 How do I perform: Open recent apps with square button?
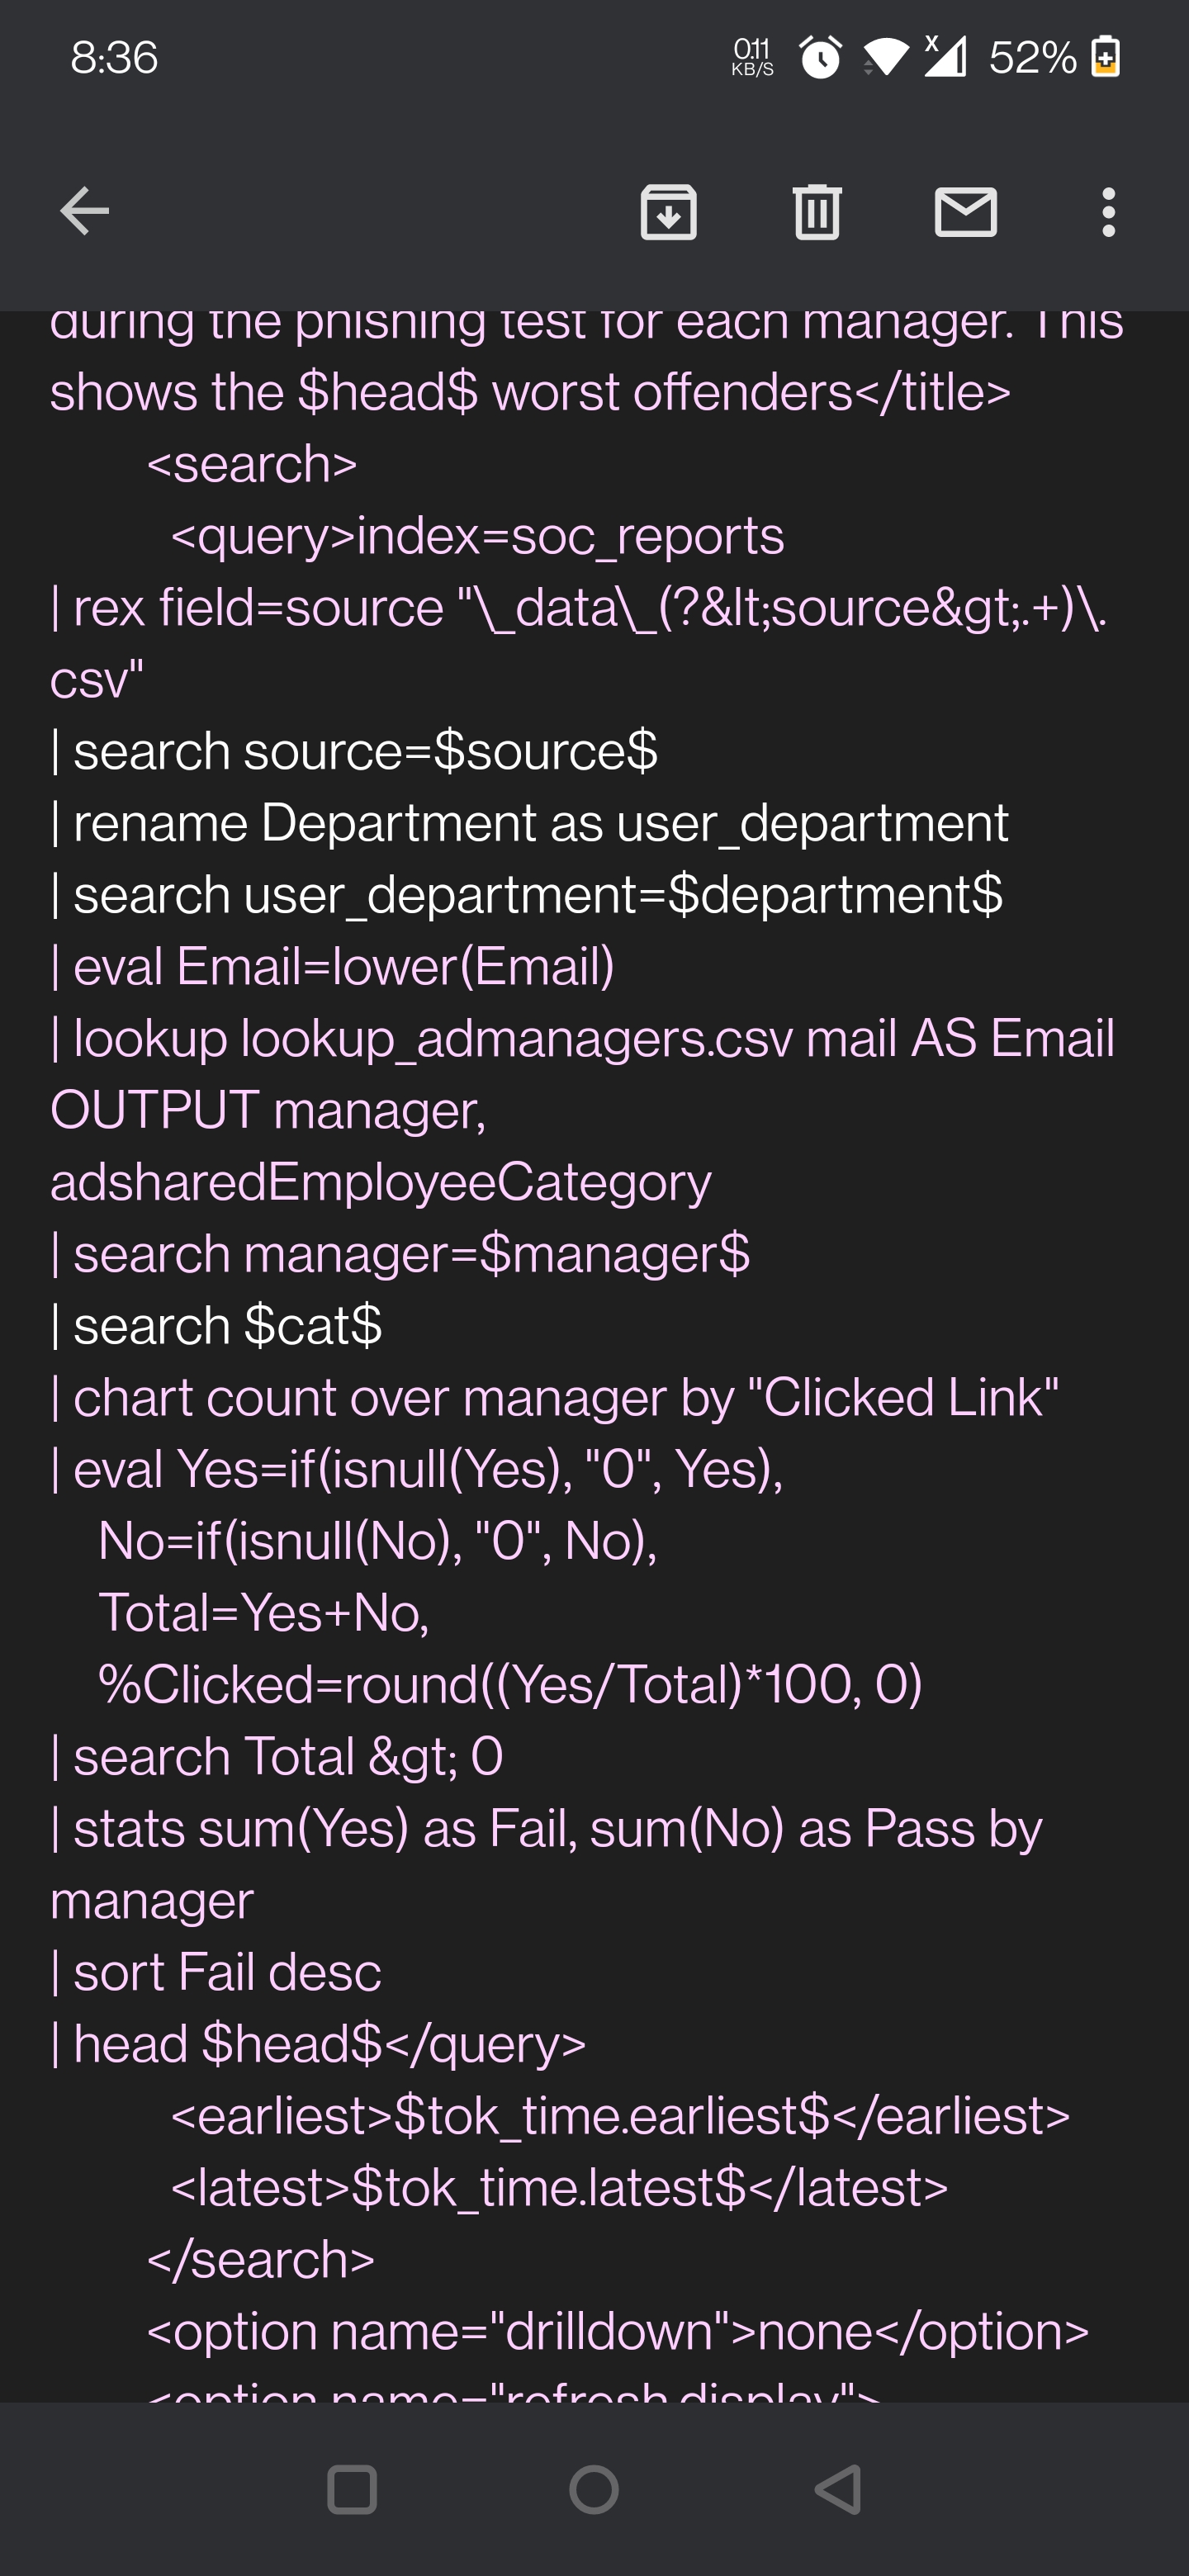[x=352, y=2489]
